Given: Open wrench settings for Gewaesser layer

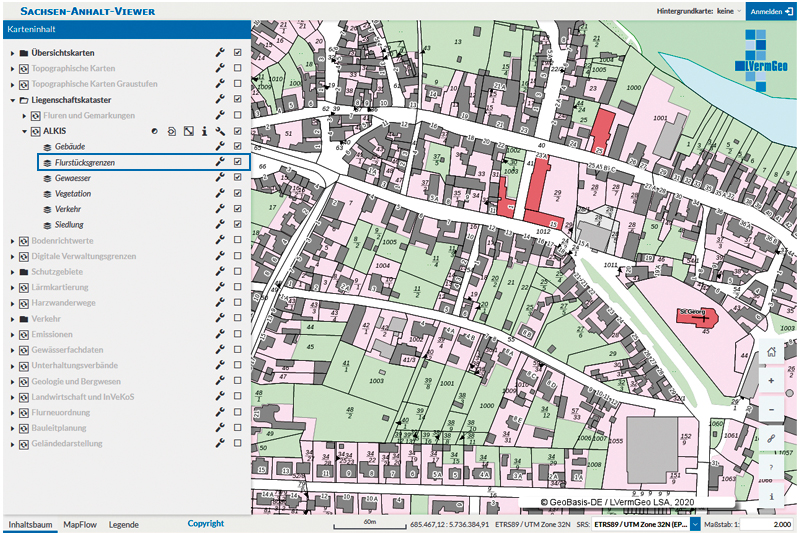Looking at the screenshot, I should click(x=220, y=177).
